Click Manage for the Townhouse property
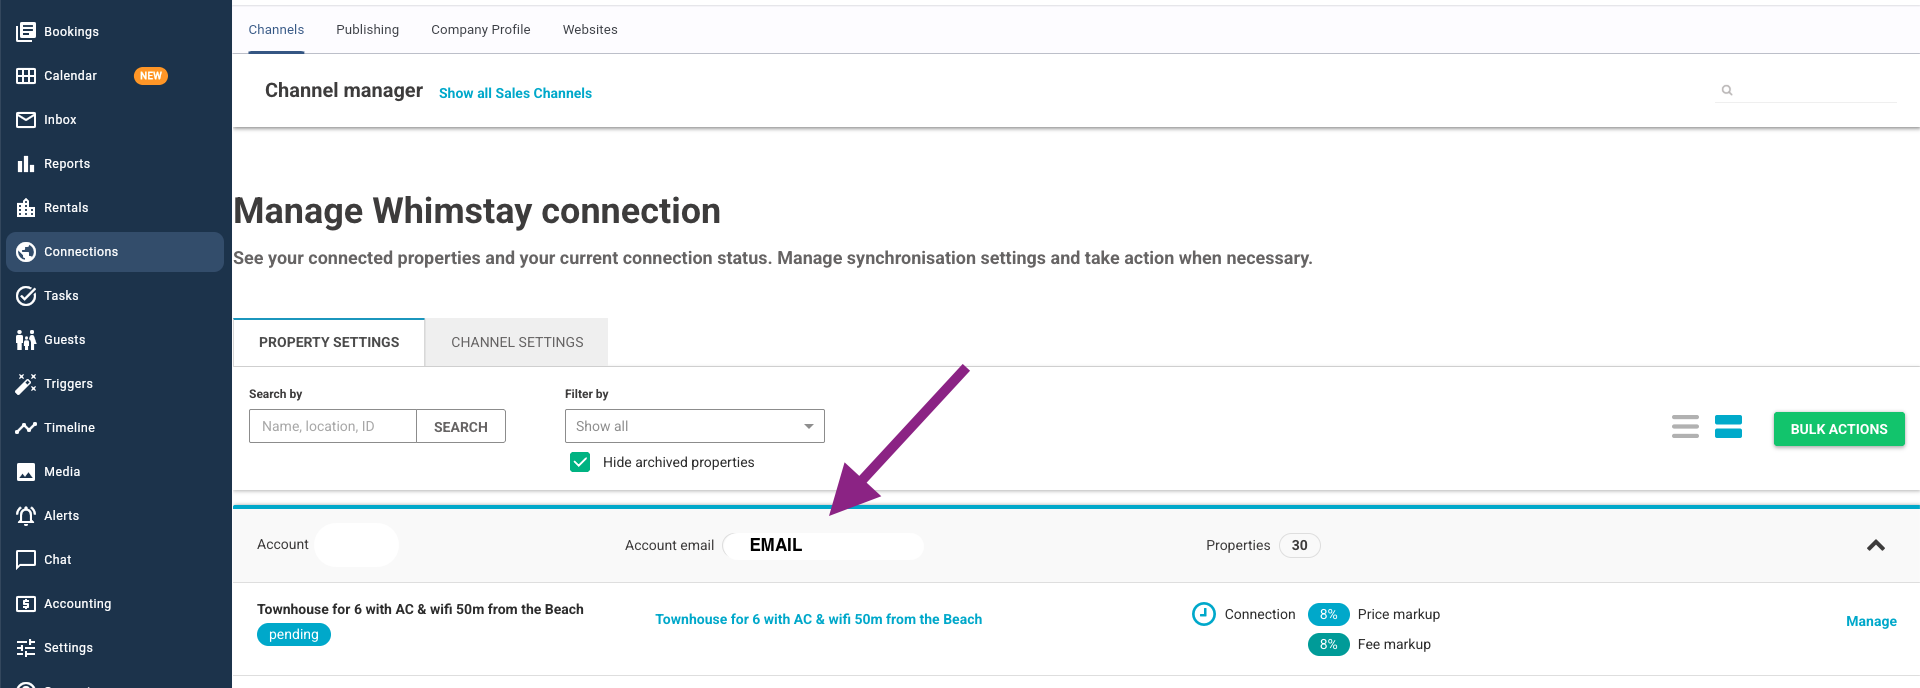This screenshot has height=688, width=1920. (1871, 621)
